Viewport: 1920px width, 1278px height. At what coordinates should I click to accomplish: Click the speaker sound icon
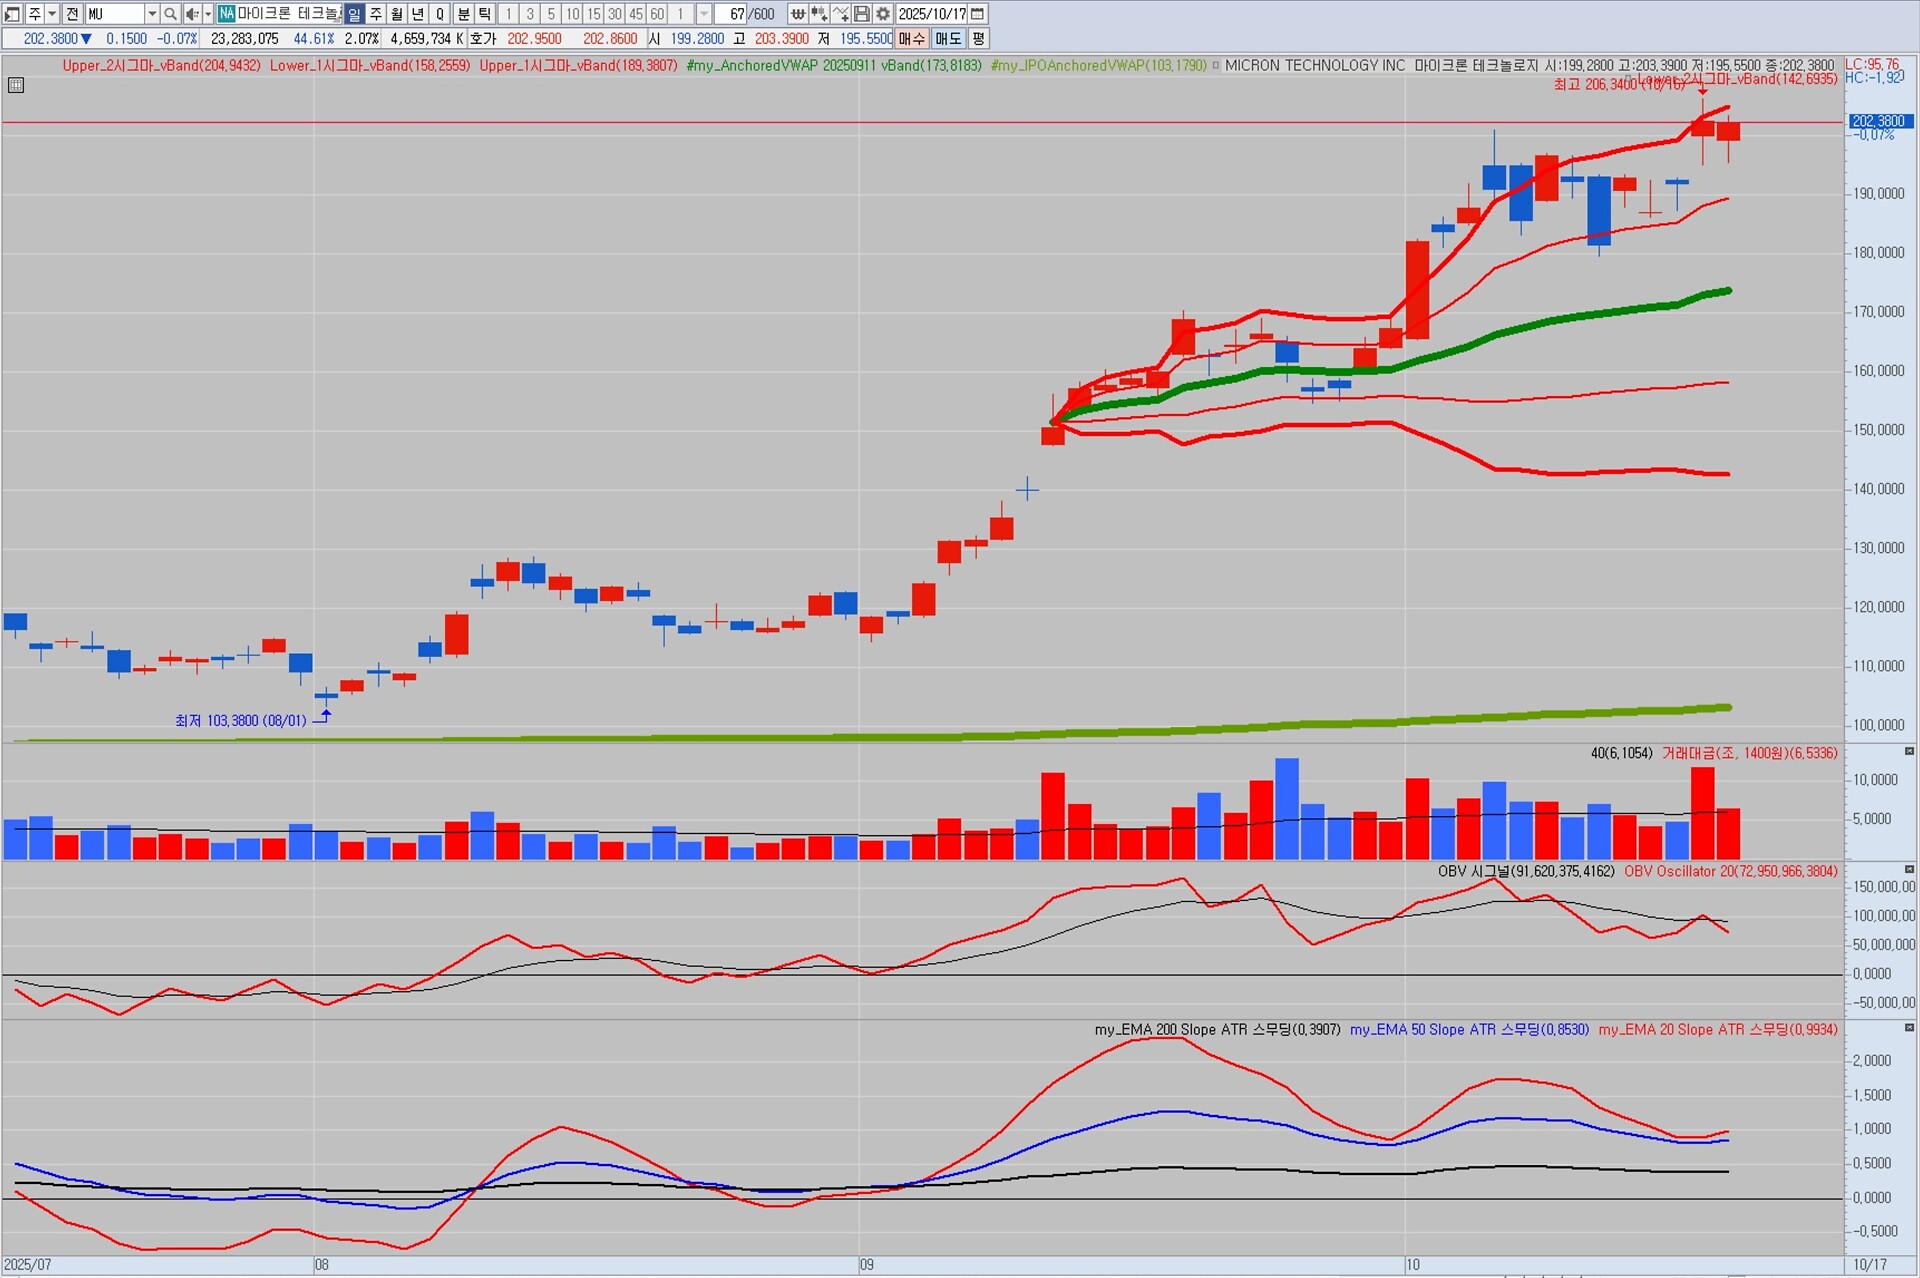coord(191,14)
